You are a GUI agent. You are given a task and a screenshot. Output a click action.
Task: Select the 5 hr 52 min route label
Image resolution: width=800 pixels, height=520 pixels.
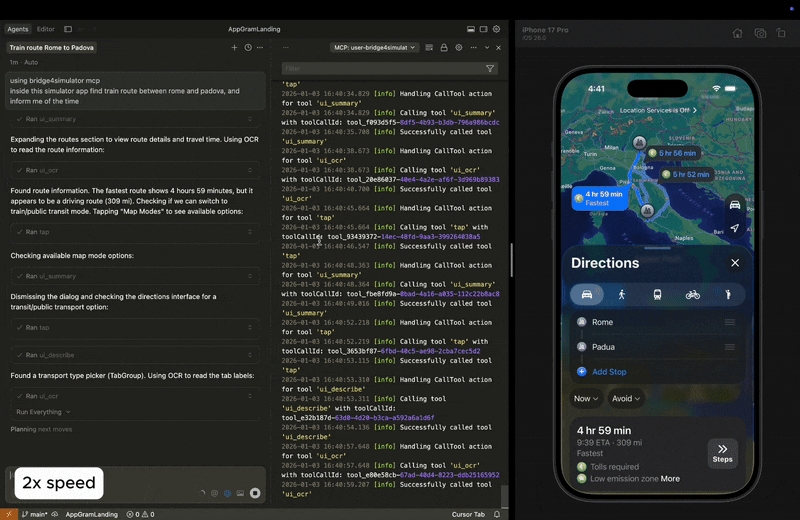687,175
